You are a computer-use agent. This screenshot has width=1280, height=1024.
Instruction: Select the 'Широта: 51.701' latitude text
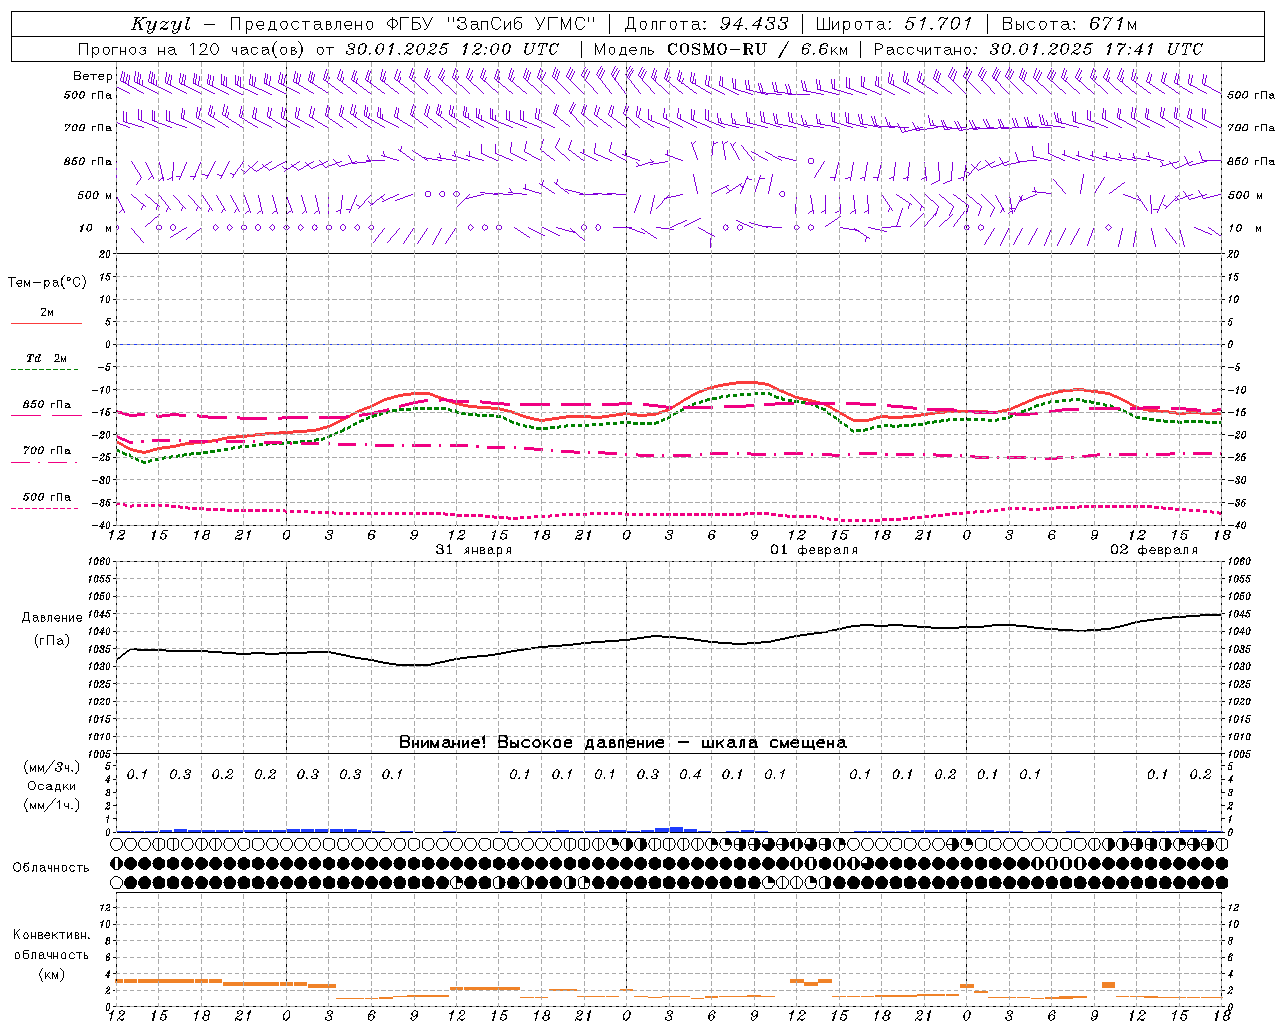[894, 24]
